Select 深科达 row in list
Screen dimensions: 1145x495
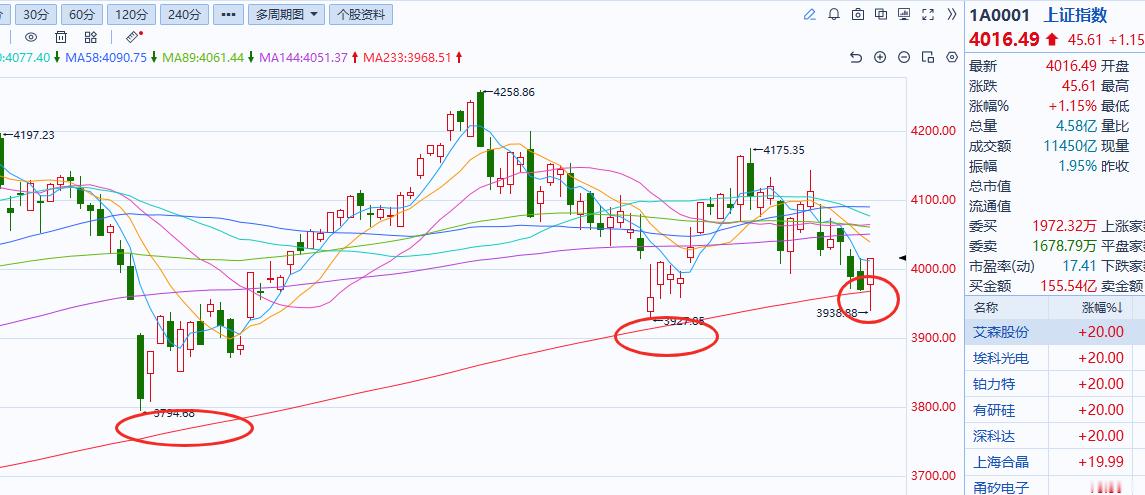pyautogui.click(x=1055, y=436)
